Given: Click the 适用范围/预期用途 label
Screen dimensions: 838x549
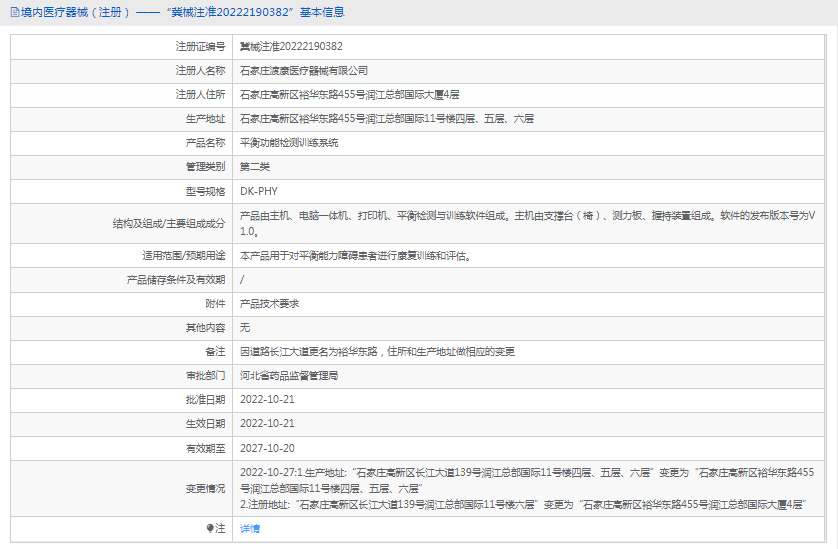Looking at the screenshot, I should pyautogui.click(x=184, y=256).
